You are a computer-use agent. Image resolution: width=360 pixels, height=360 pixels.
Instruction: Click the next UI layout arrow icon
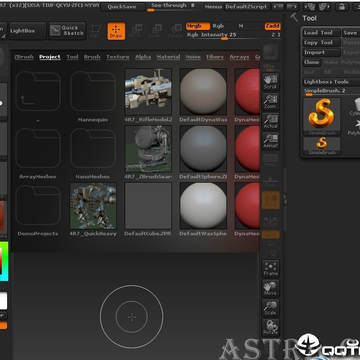tap(292, 7)
